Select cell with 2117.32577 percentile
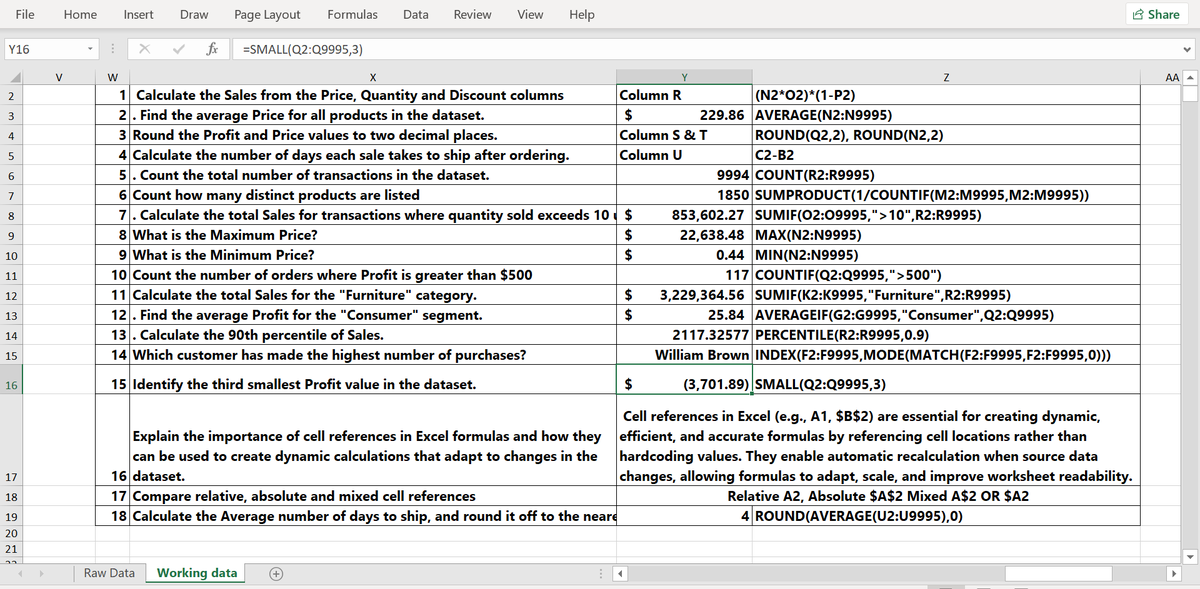The image size is (1200, 589). point(684,335)
